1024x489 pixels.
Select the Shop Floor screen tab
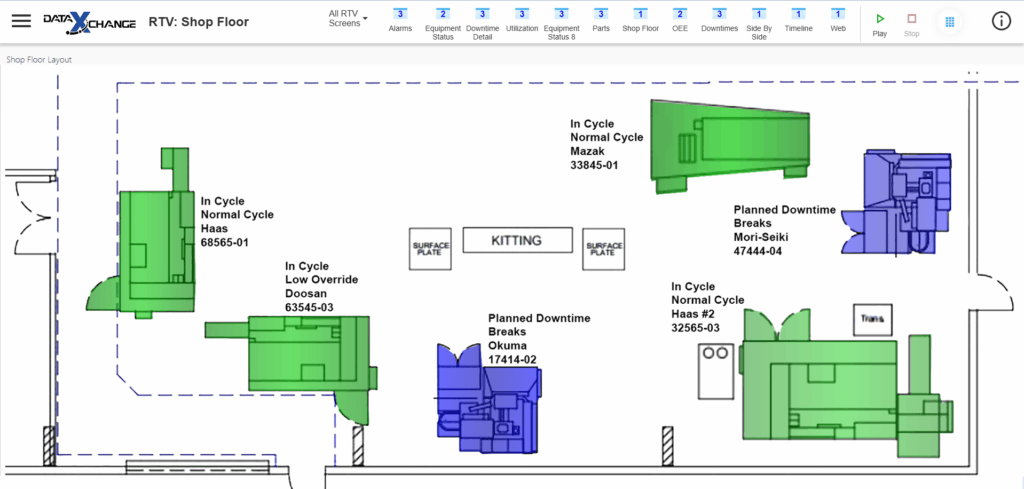click(x=640, y=21)
